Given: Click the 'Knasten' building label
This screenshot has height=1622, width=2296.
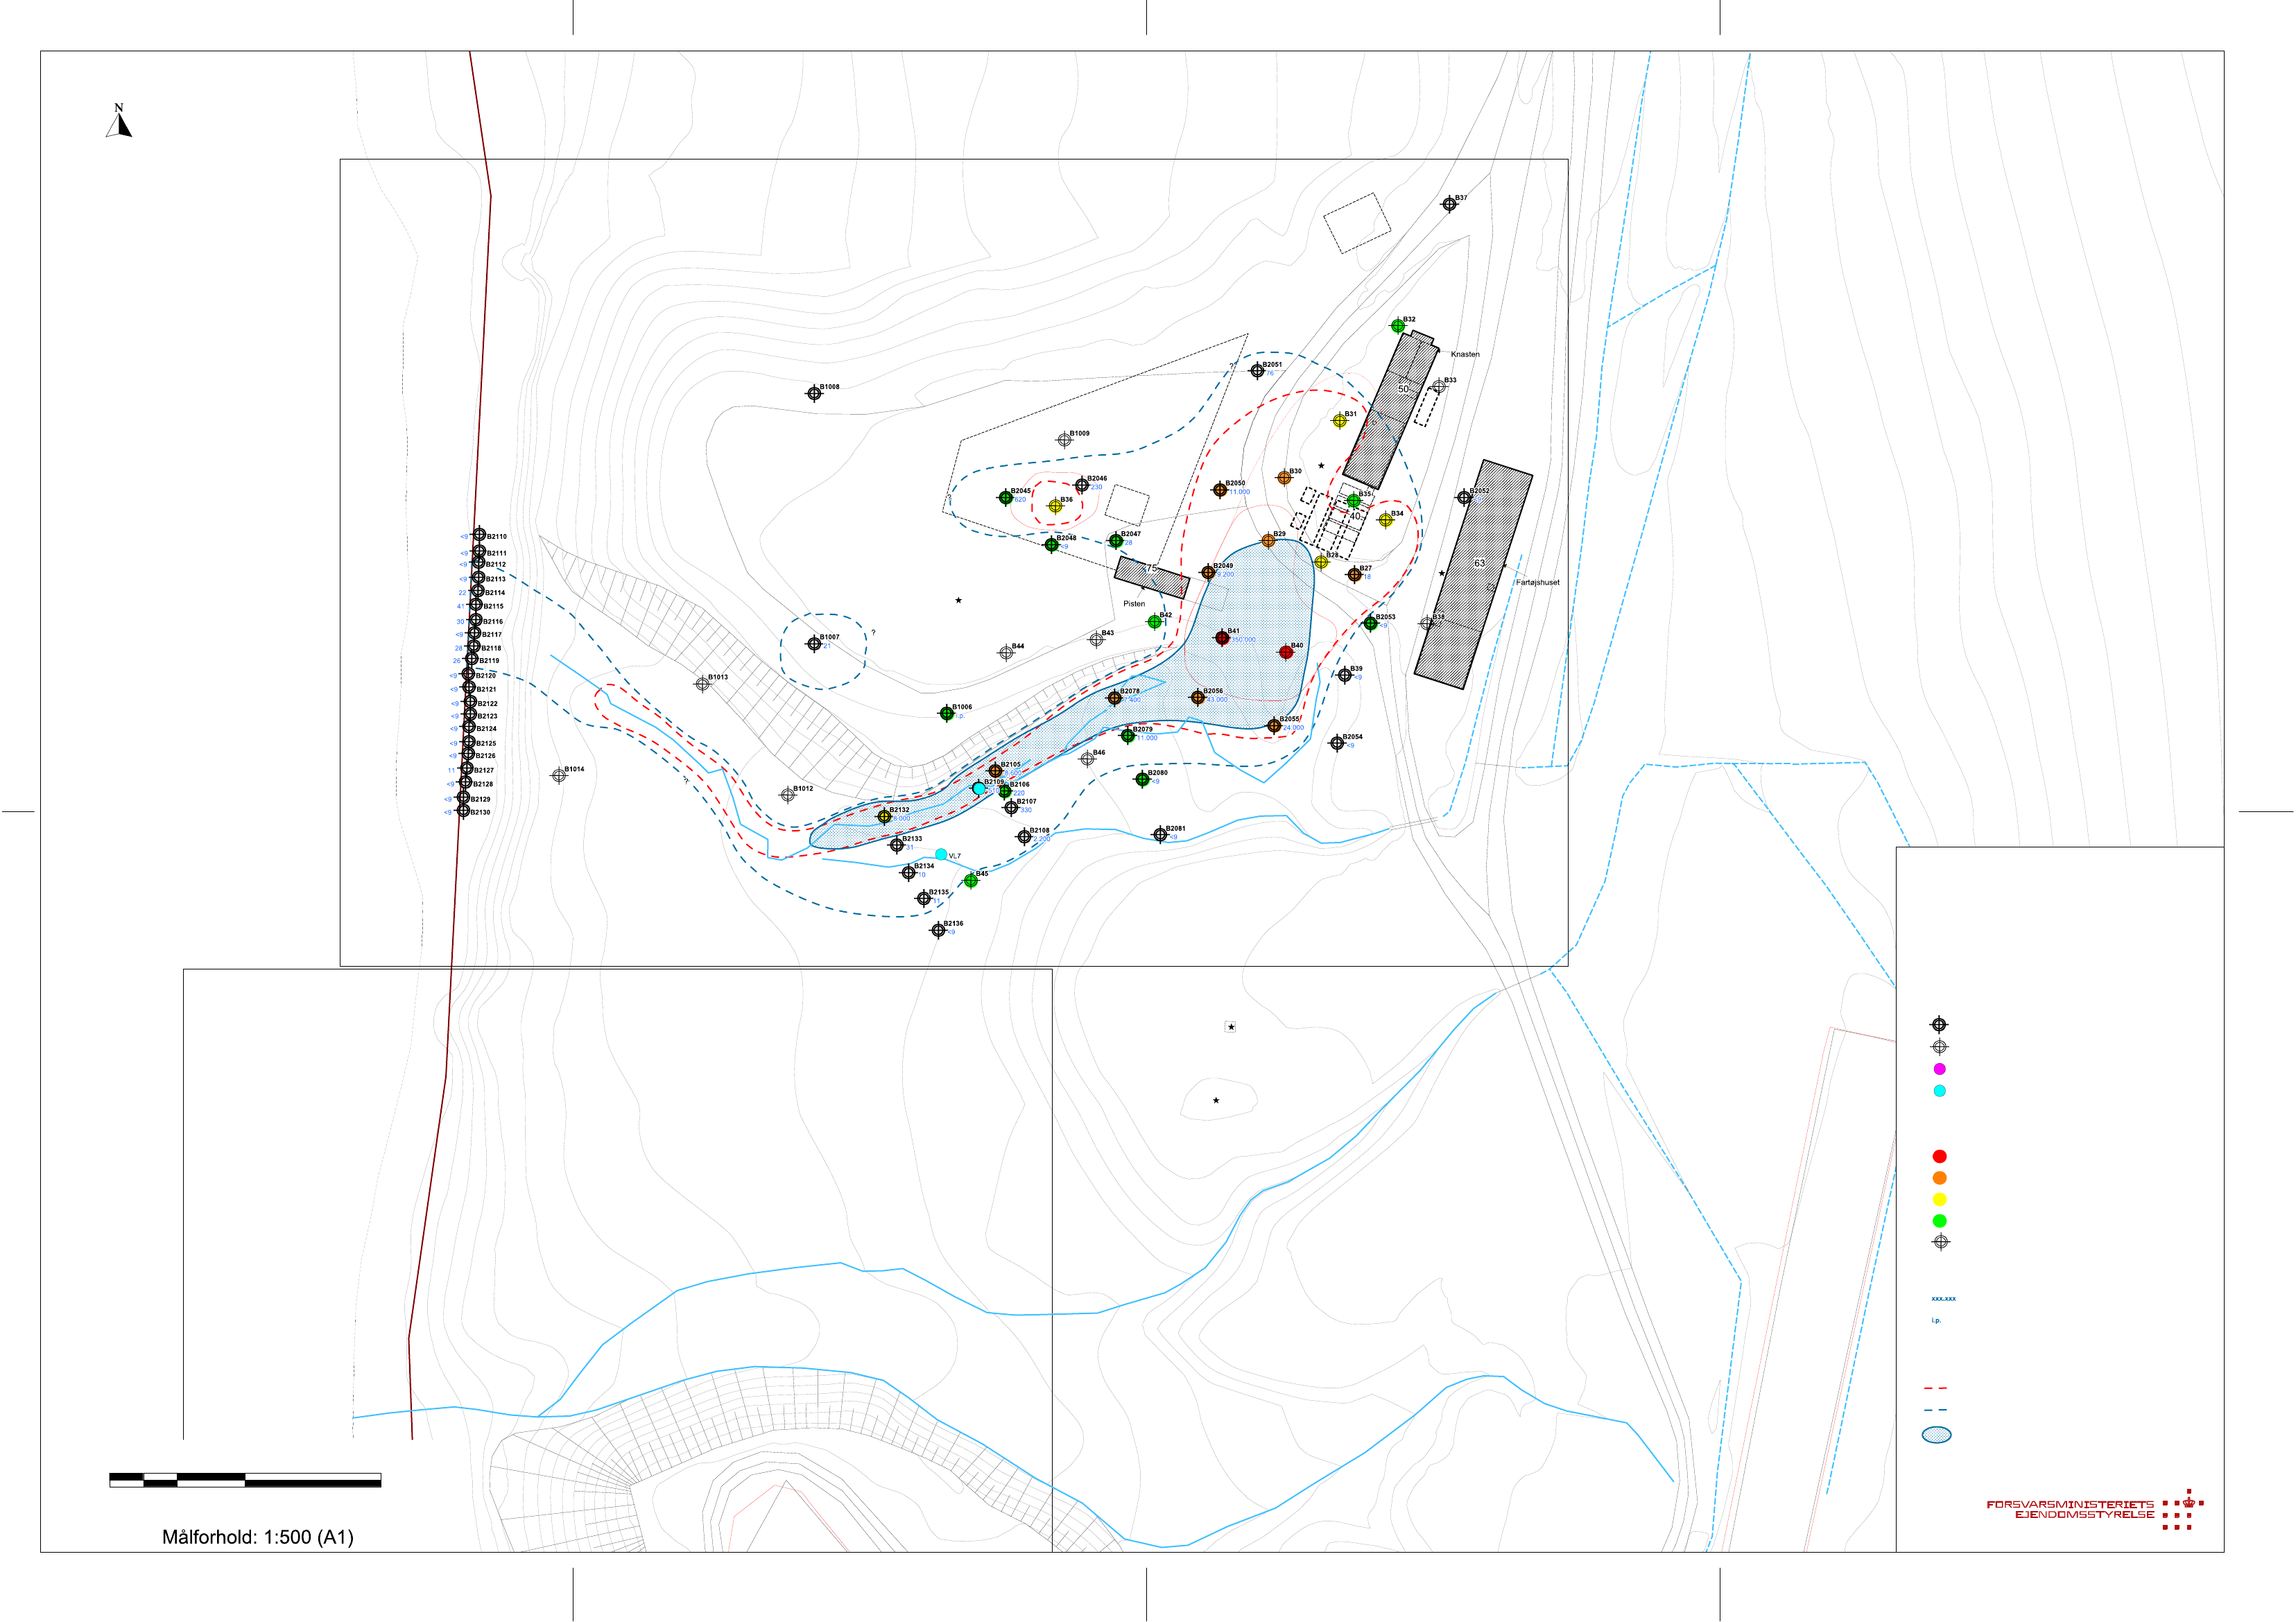Looking at the screenshot, I should click(1465, 354).
